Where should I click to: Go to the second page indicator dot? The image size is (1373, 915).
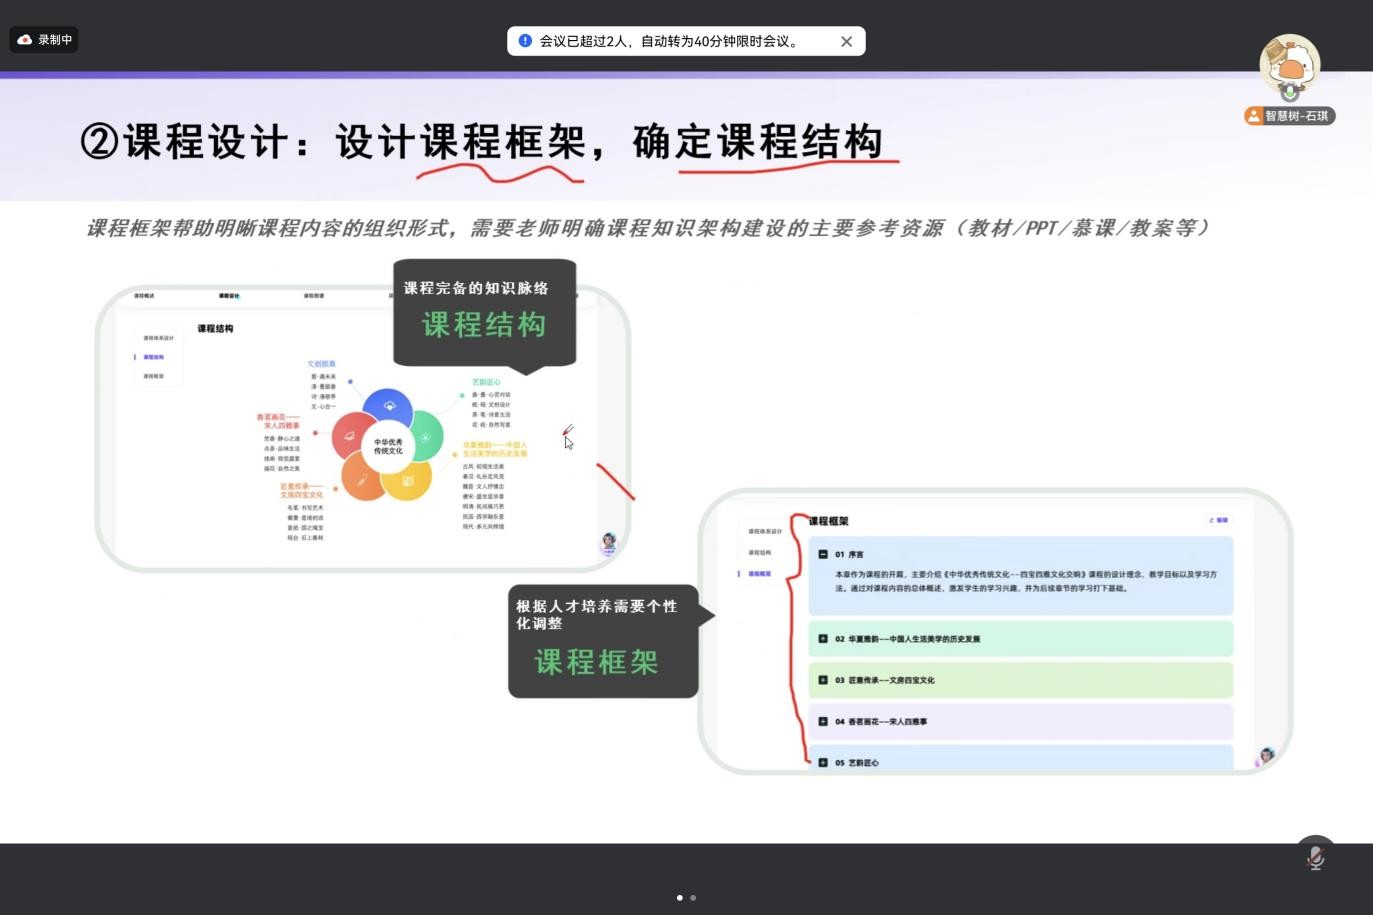pos(693,897)
